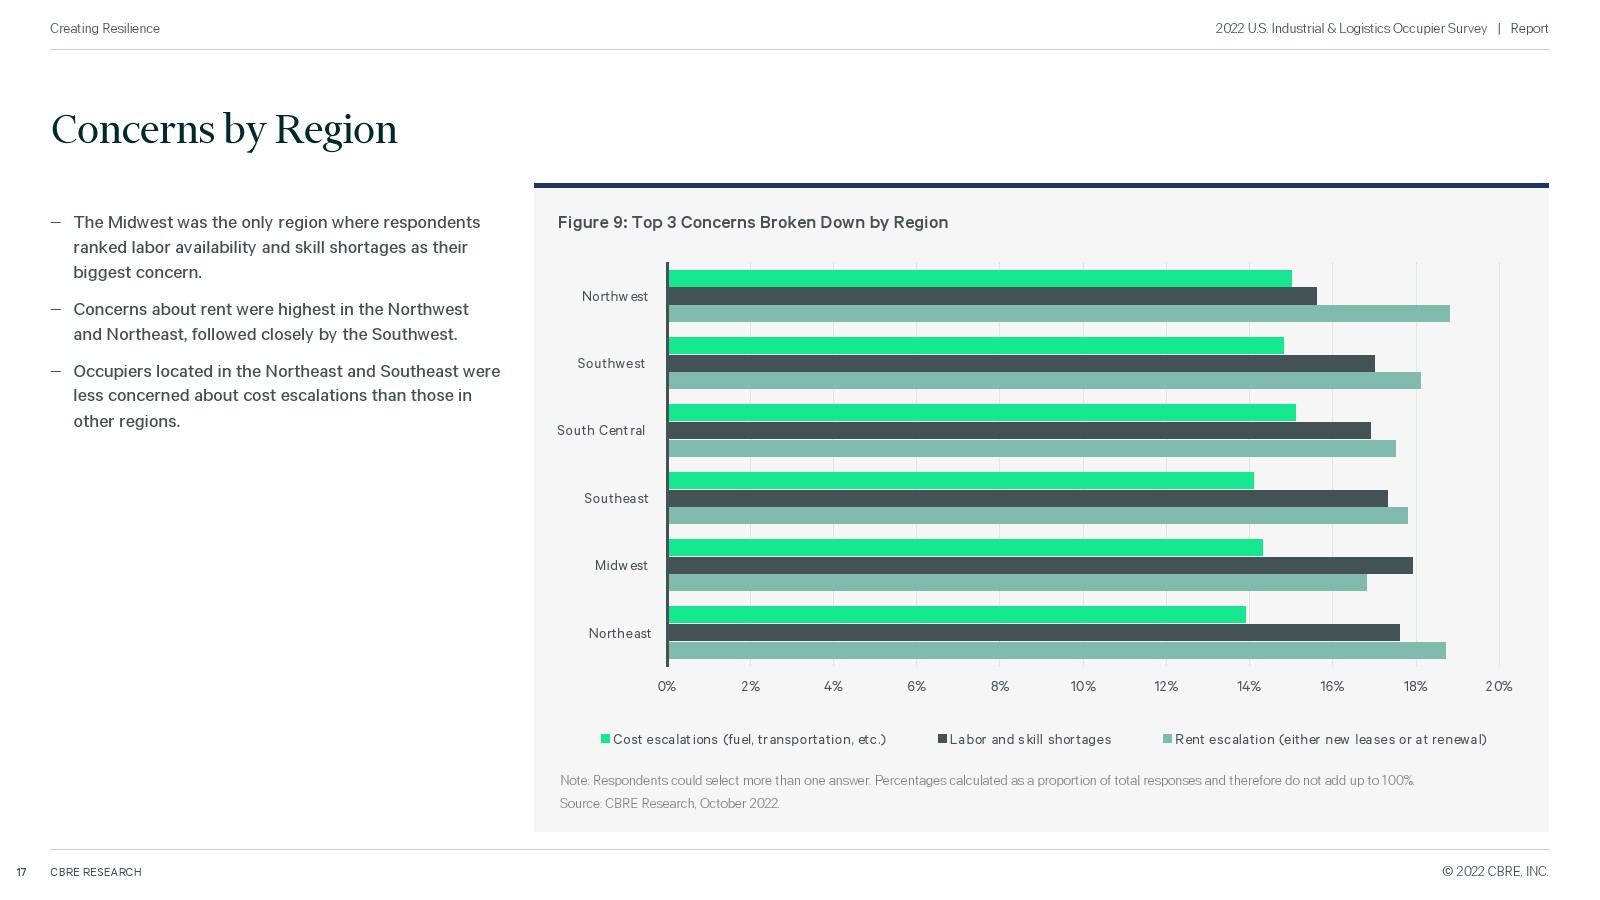This screenshot has height=900, width=1600.
Task: Select the Midwest labor and skill shortages bar
Action: click(1040, 566)
